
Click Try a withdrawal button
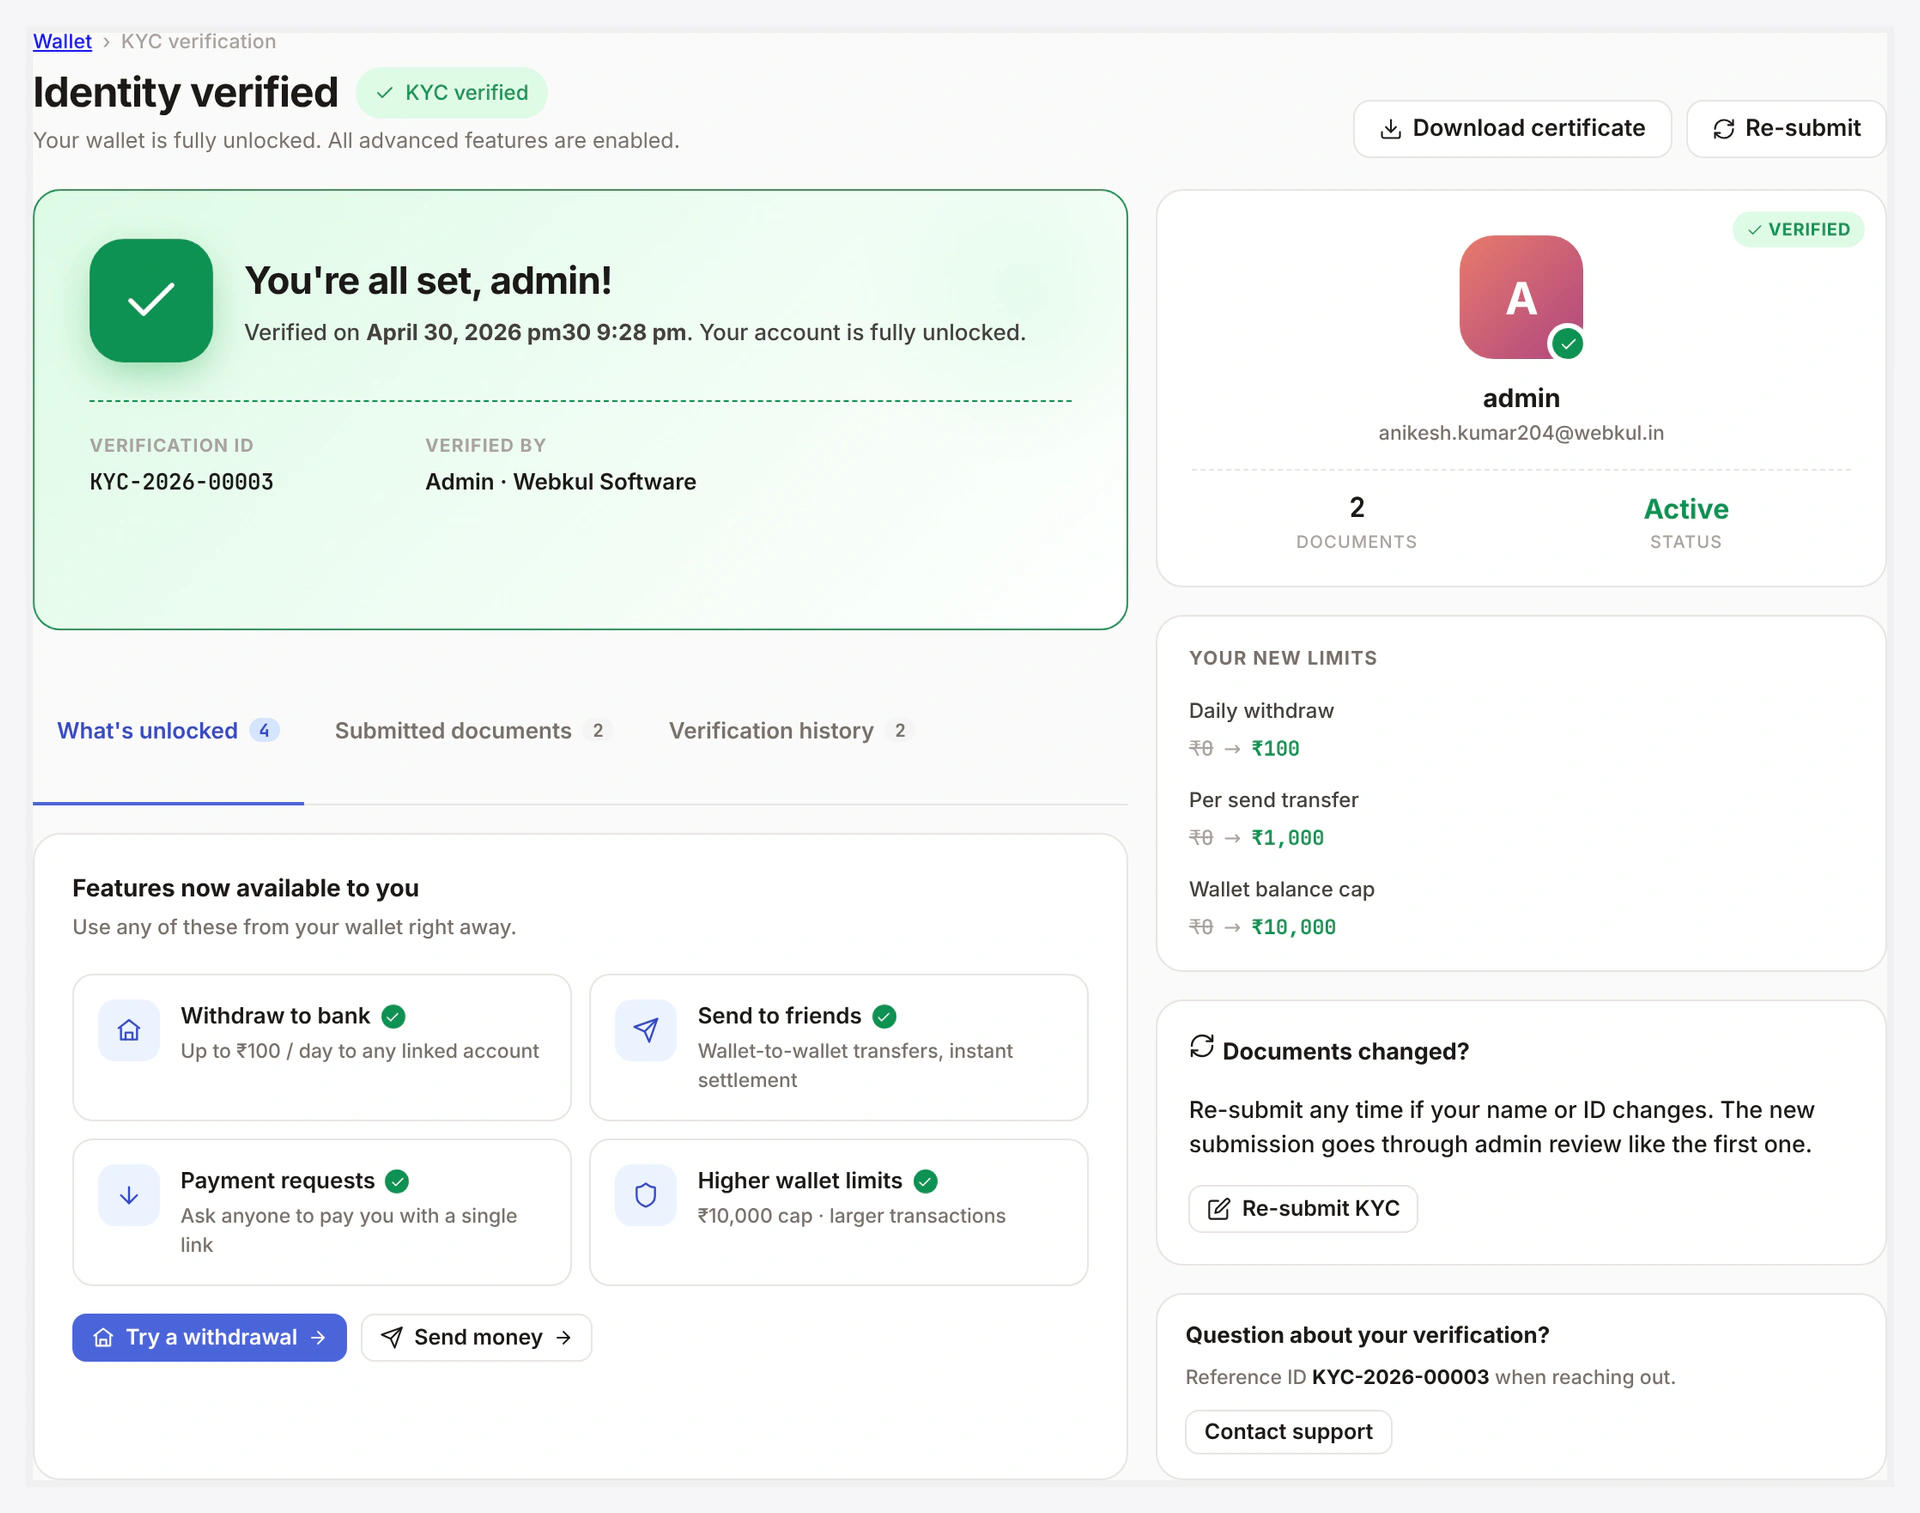(x=209, y=1338)
